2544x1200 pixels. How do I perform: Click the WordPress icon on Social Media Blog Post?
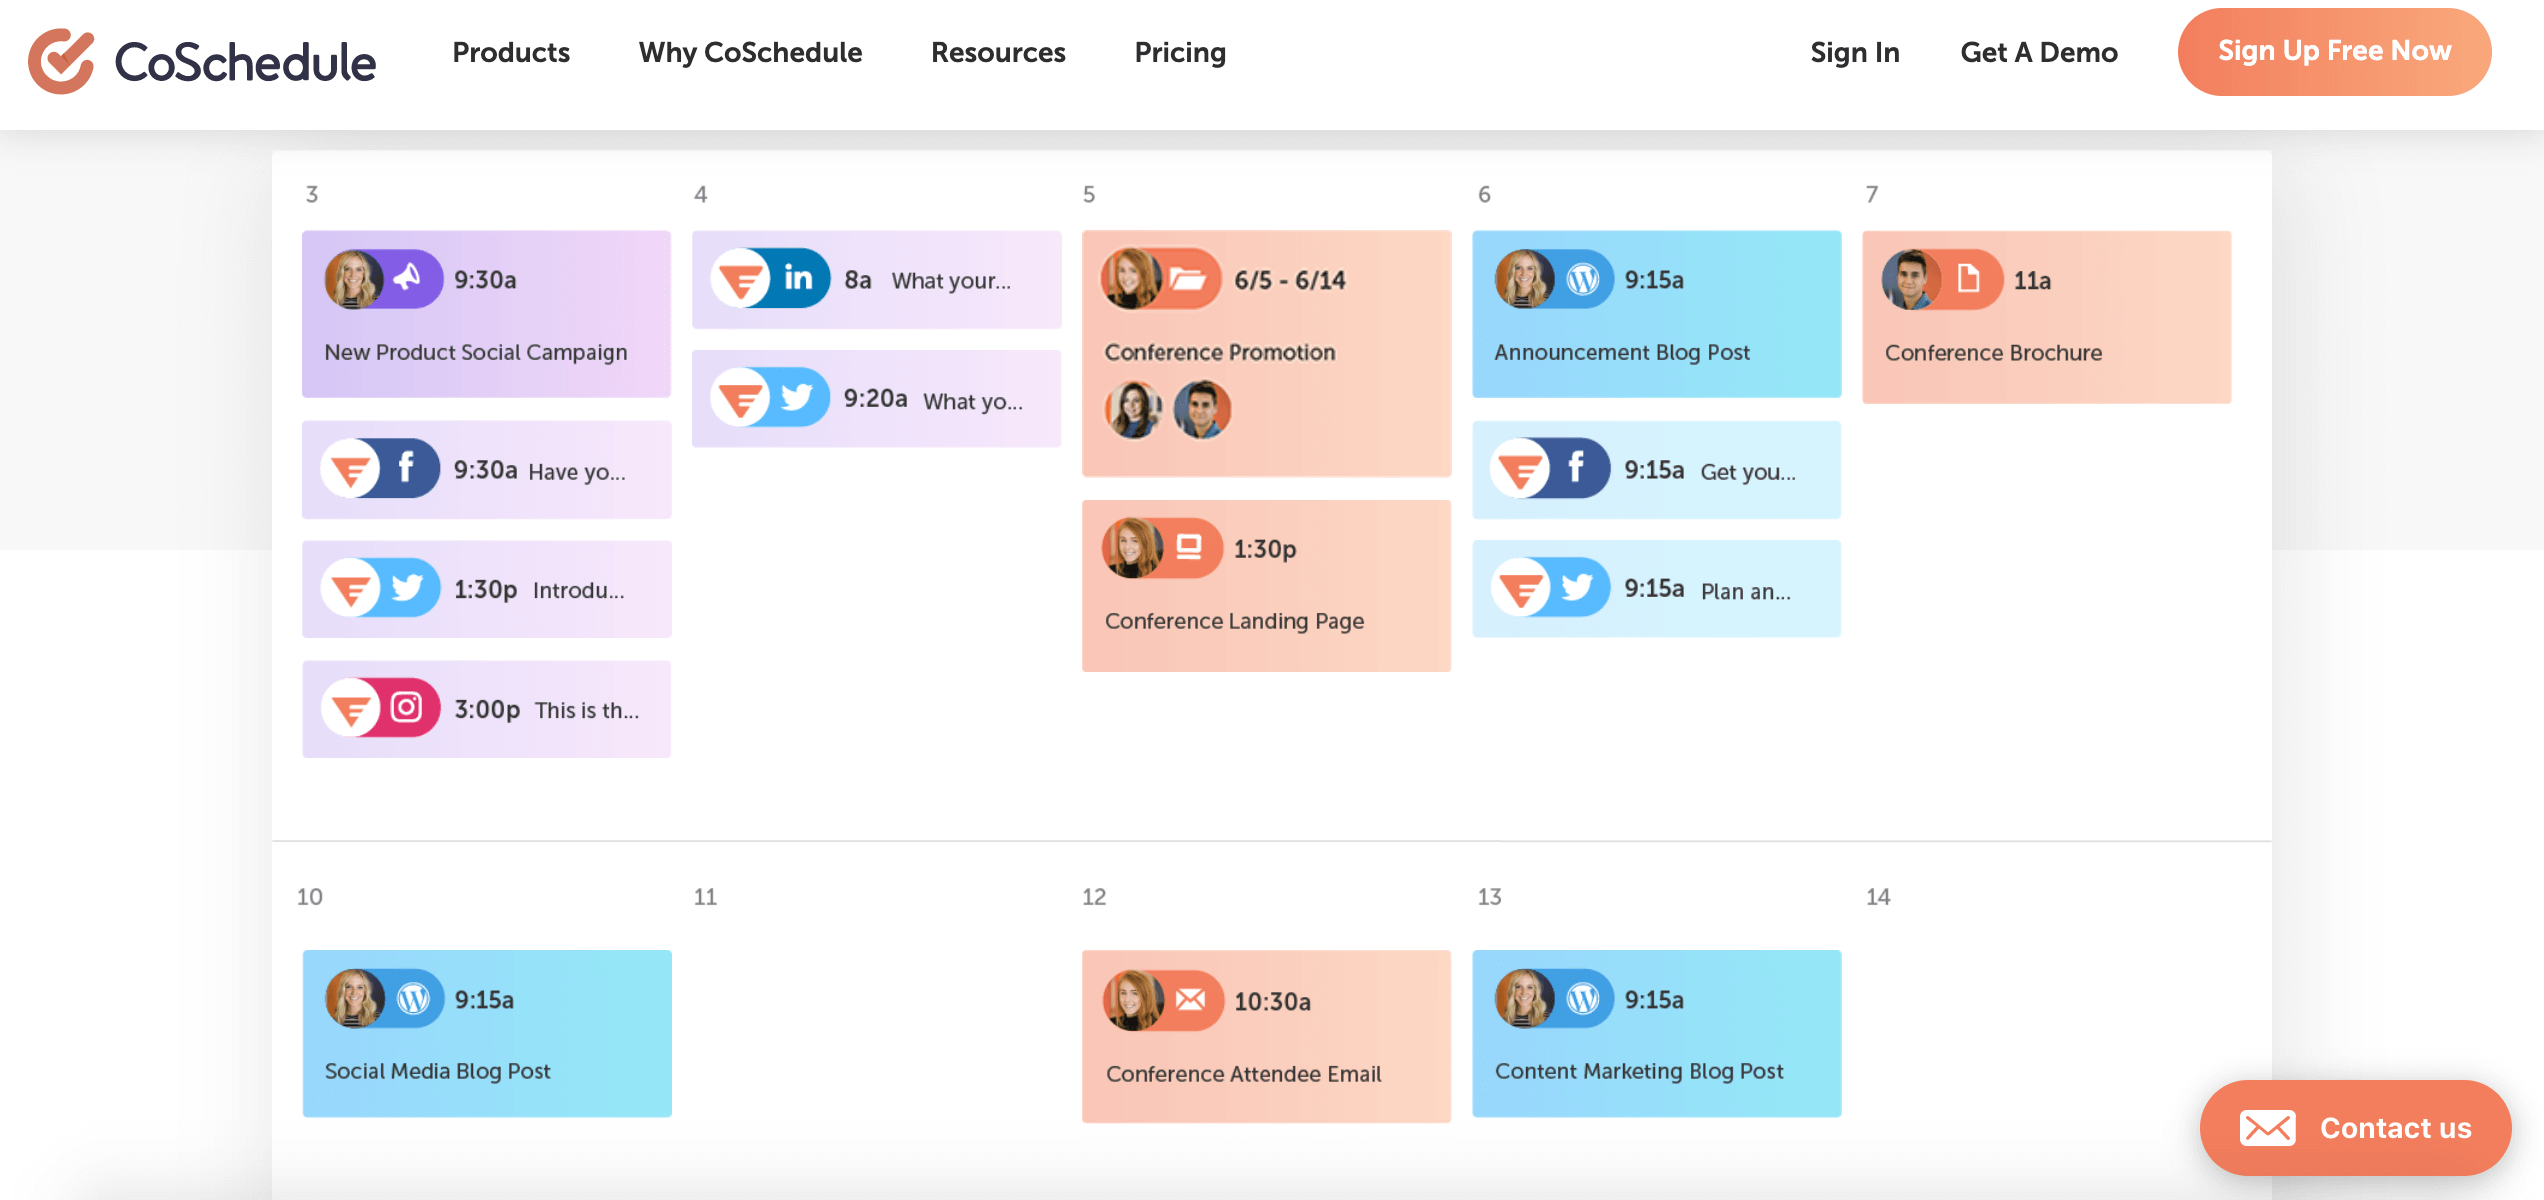coord(414,999)
